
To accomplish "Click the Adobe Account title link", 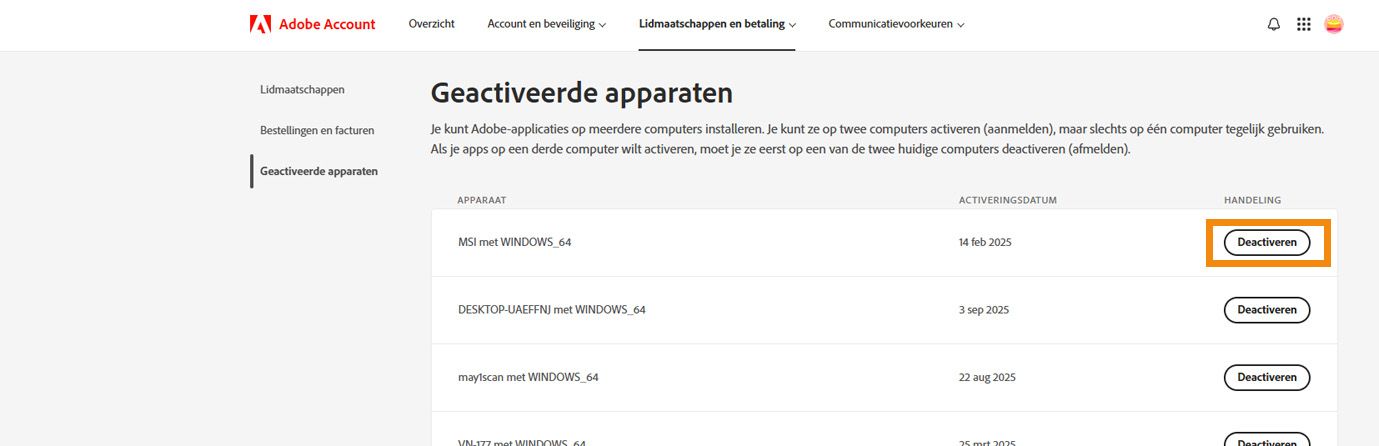I will [328, 24].
